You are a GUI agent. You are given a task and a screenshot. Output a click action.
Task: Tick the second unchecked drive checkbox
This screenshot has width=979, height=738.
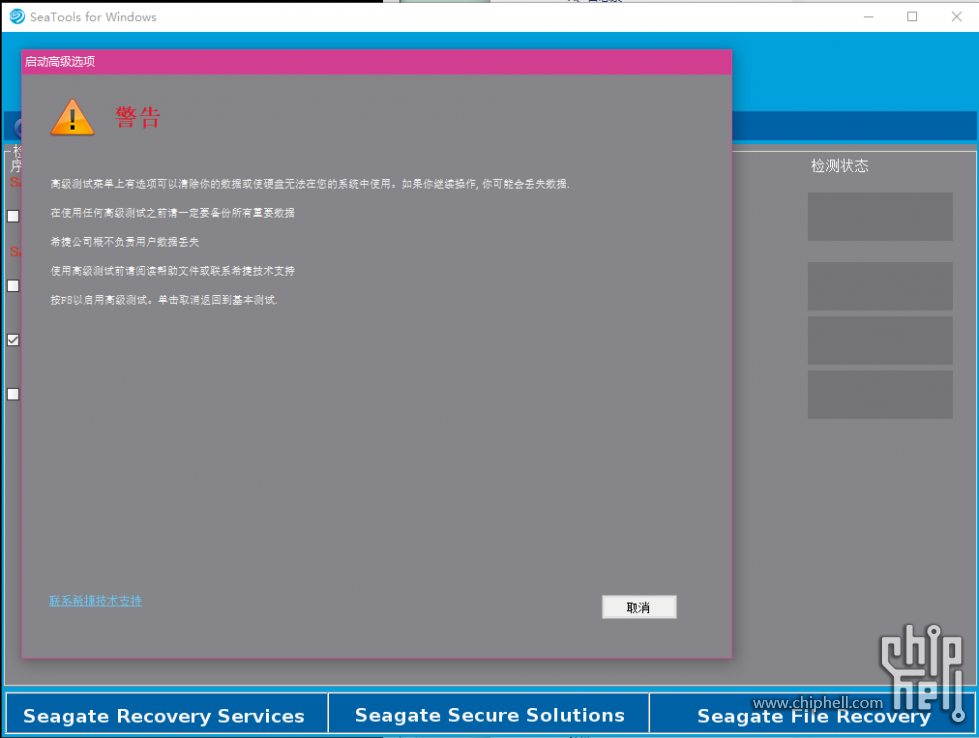[13, 285]
